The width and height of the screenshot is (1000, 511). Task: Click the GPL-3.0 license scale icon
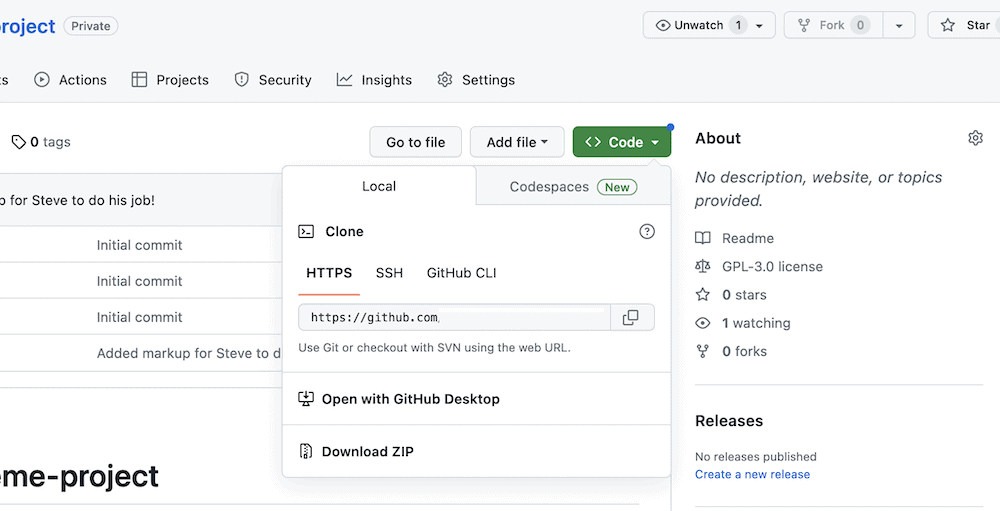click(703, 267)
